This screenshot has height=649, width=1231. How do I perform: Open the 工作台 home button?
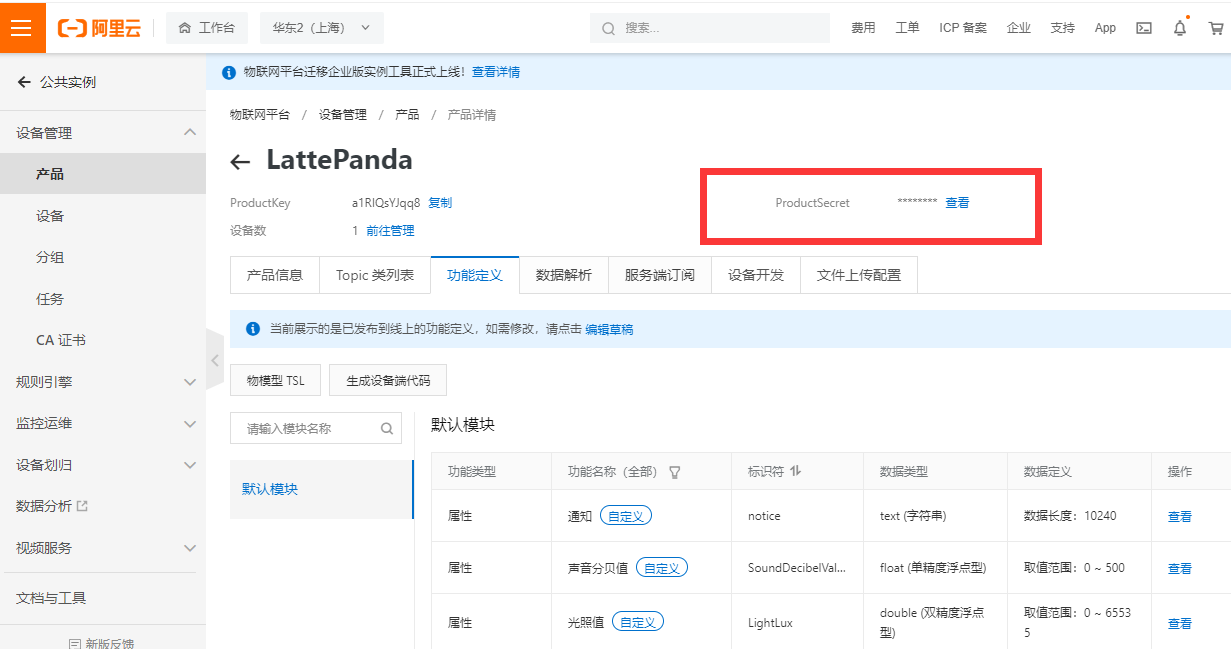pyautogui.click(x=207, y=28)
